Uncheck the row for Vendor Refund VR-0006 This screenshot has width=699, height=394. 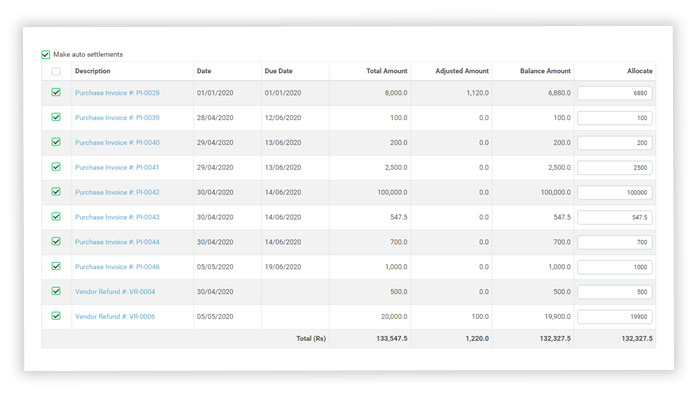click(56, 316)
